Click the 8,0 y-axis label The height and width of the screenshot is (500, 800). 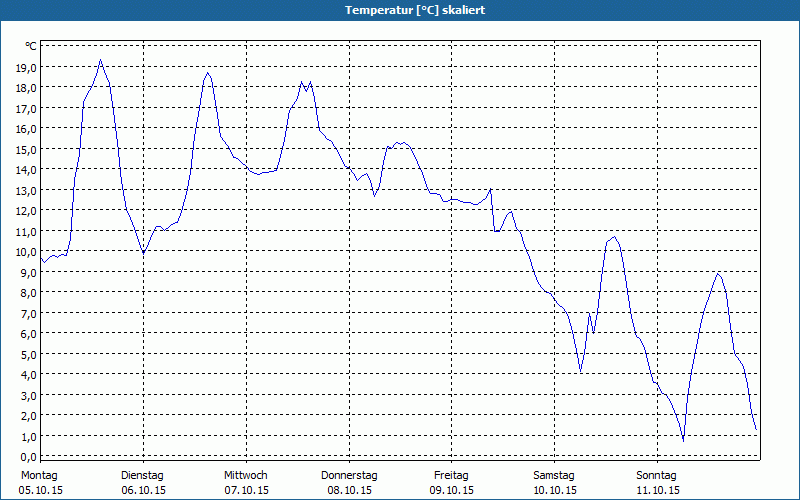pos(29,293)
